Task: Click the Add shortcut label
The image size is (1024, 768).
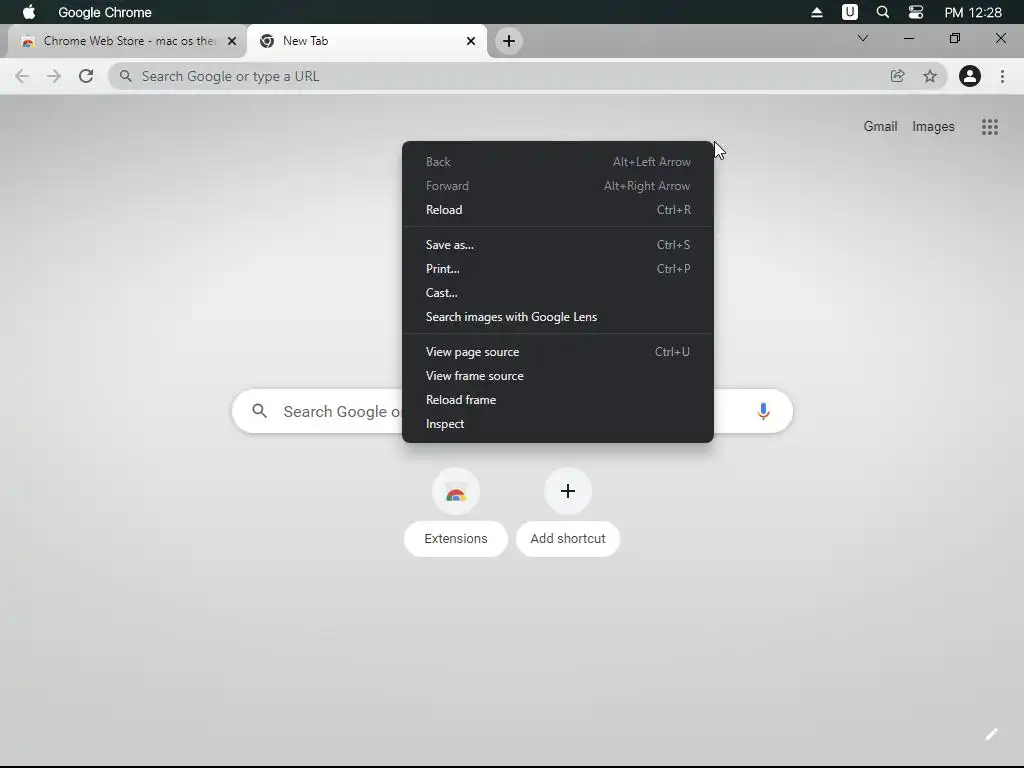Action: point(568,539)
